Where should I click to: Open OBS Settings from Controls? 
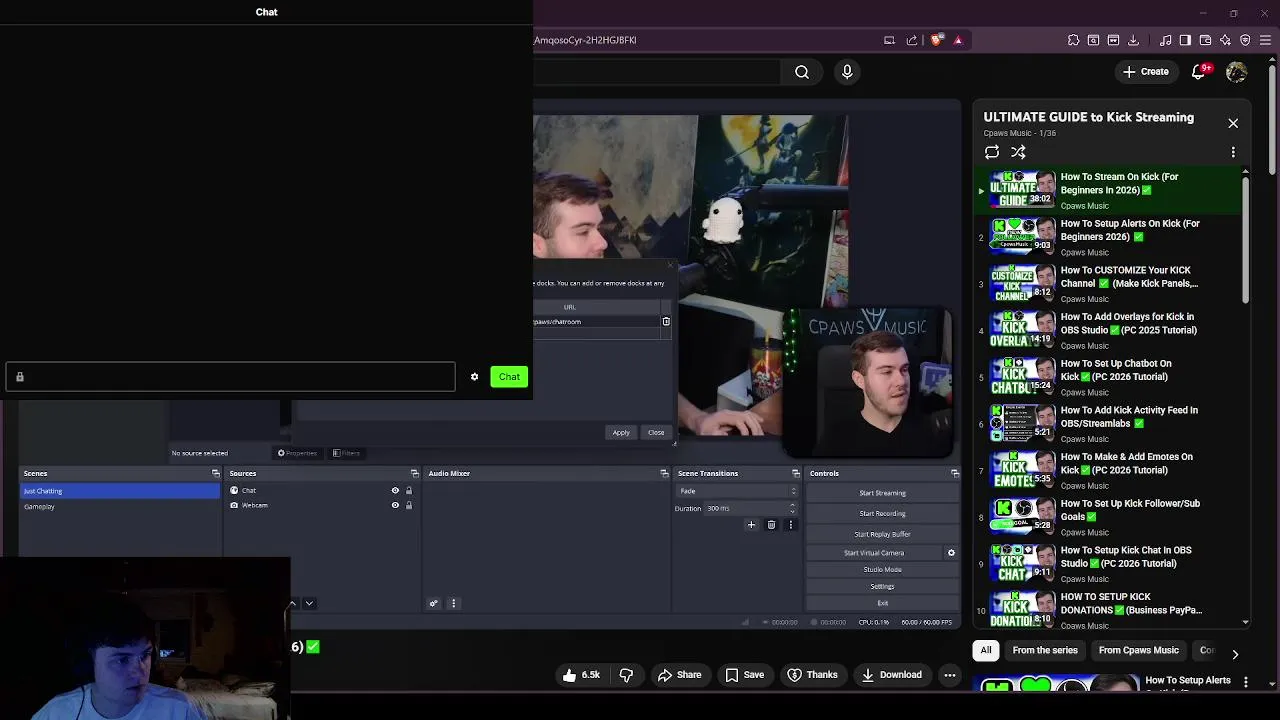882,586
